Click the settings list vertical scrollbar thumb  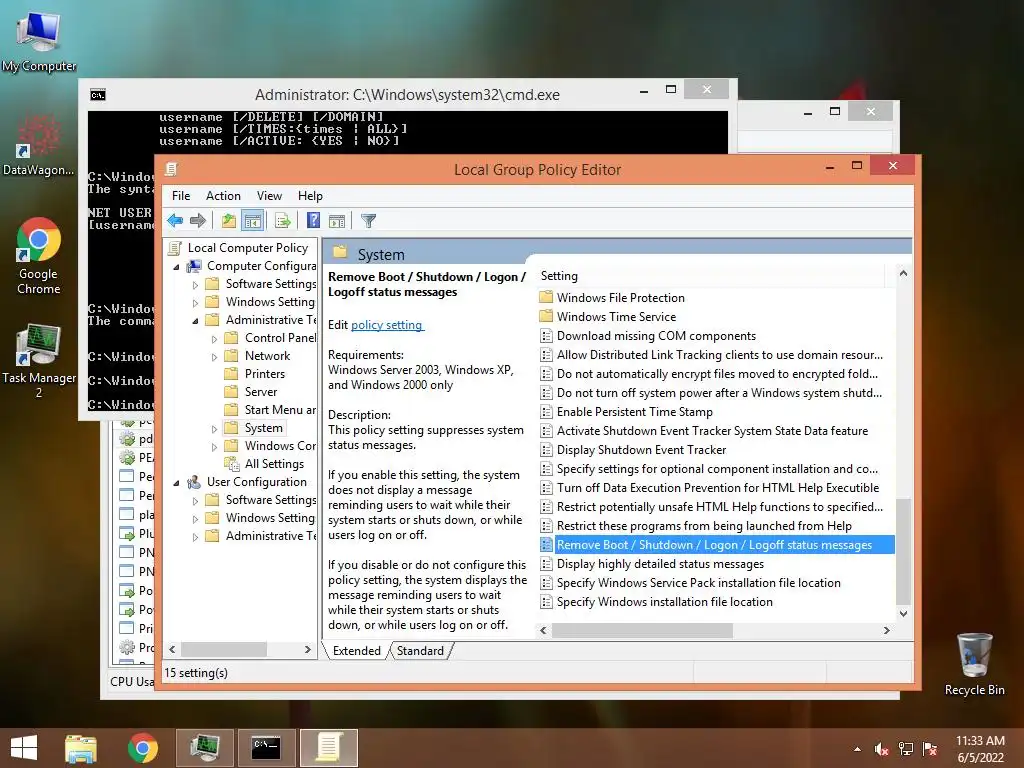pos(903,552)
